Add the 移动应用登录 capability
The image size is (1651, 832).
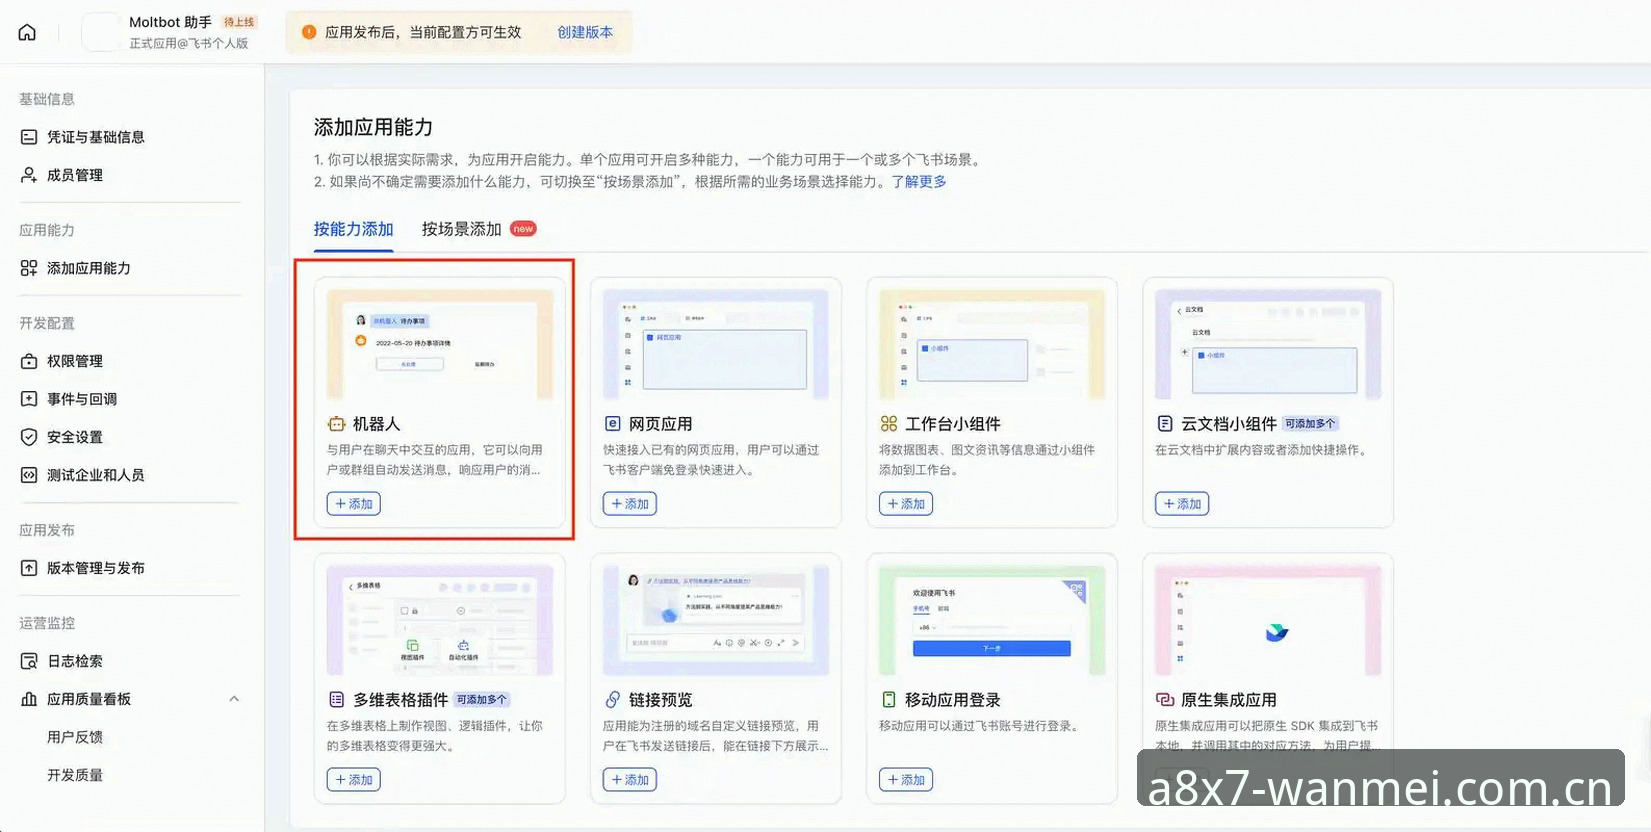(x=905, y=780)
